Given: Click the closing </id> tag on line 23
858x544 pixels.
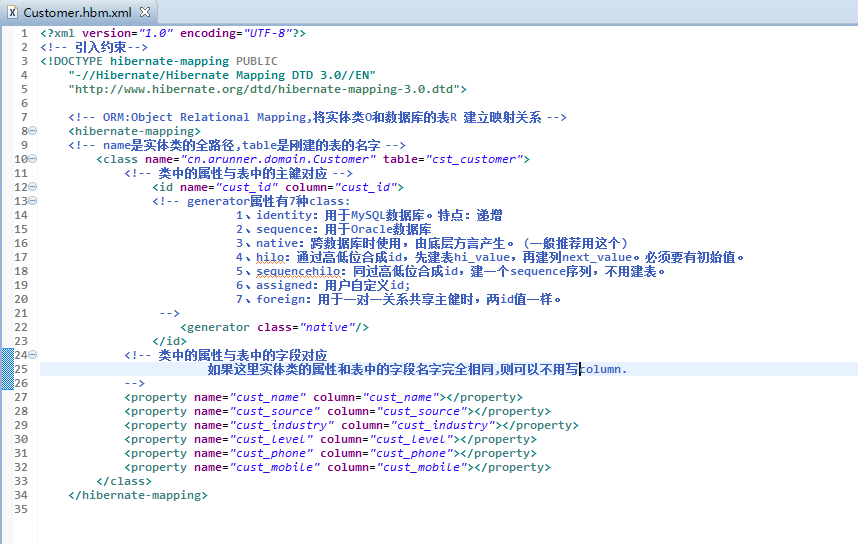Looking at the screenshot, I should point(170,341).
